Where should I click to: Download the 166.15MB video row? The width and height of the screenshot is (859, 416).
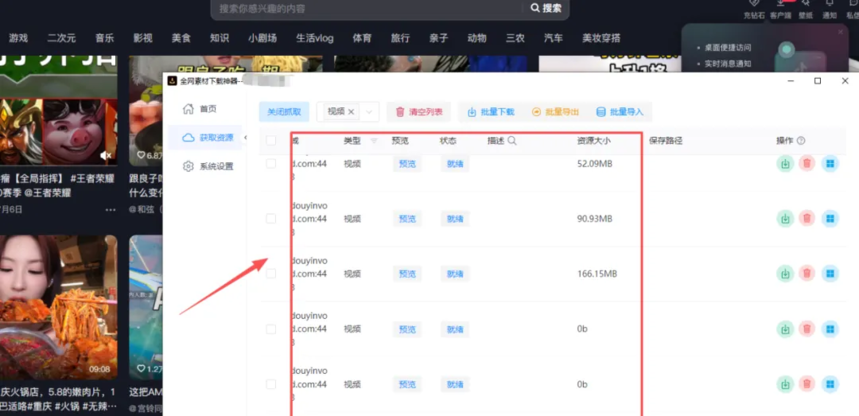[786, 273]
